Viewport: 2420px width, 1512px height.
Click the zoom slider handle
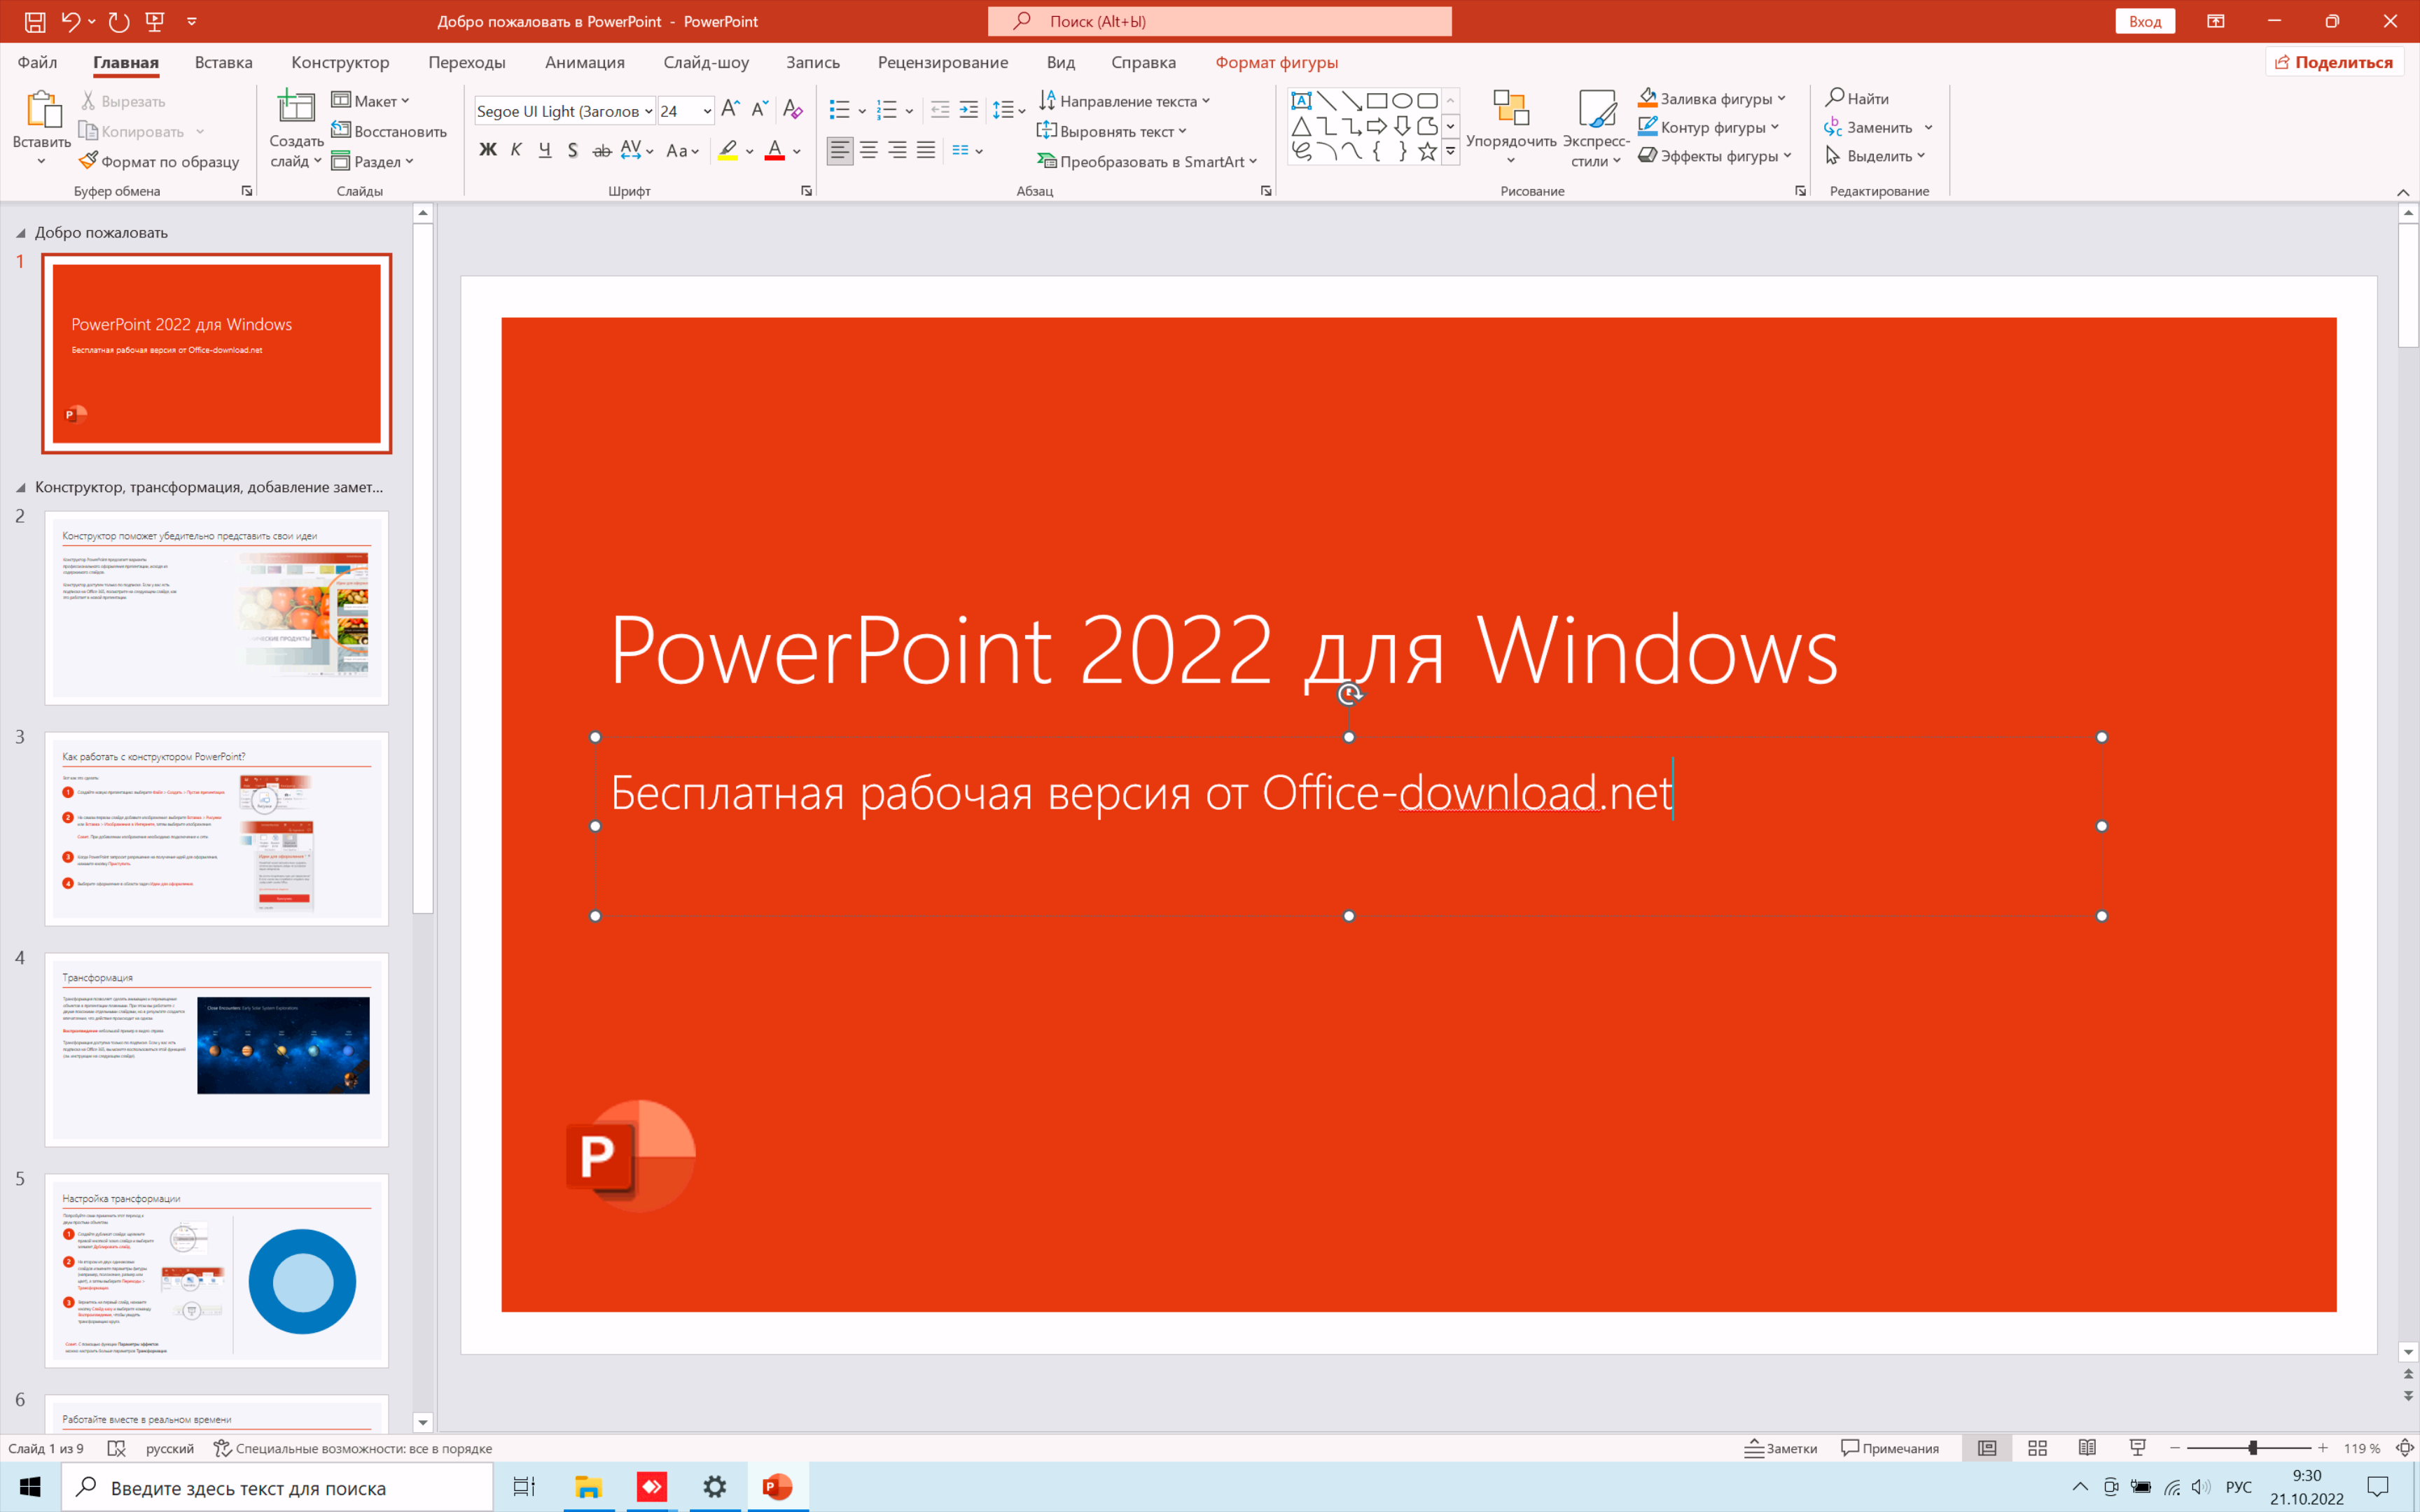(x=2252, y=1448)
